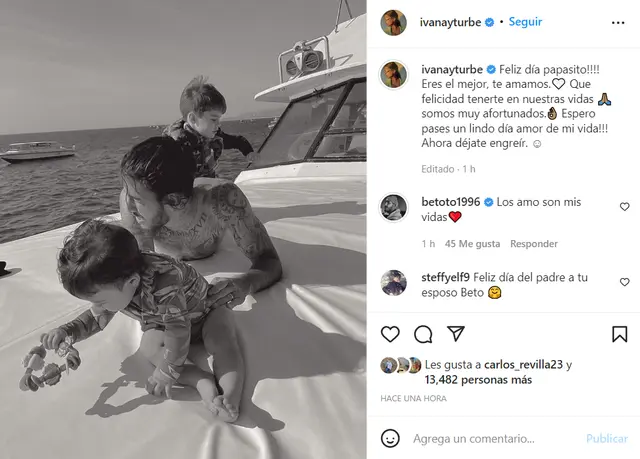Open carlos_revilla23's profile link
The width and height of the screenshot is (640, 459).
click(523, 364)
